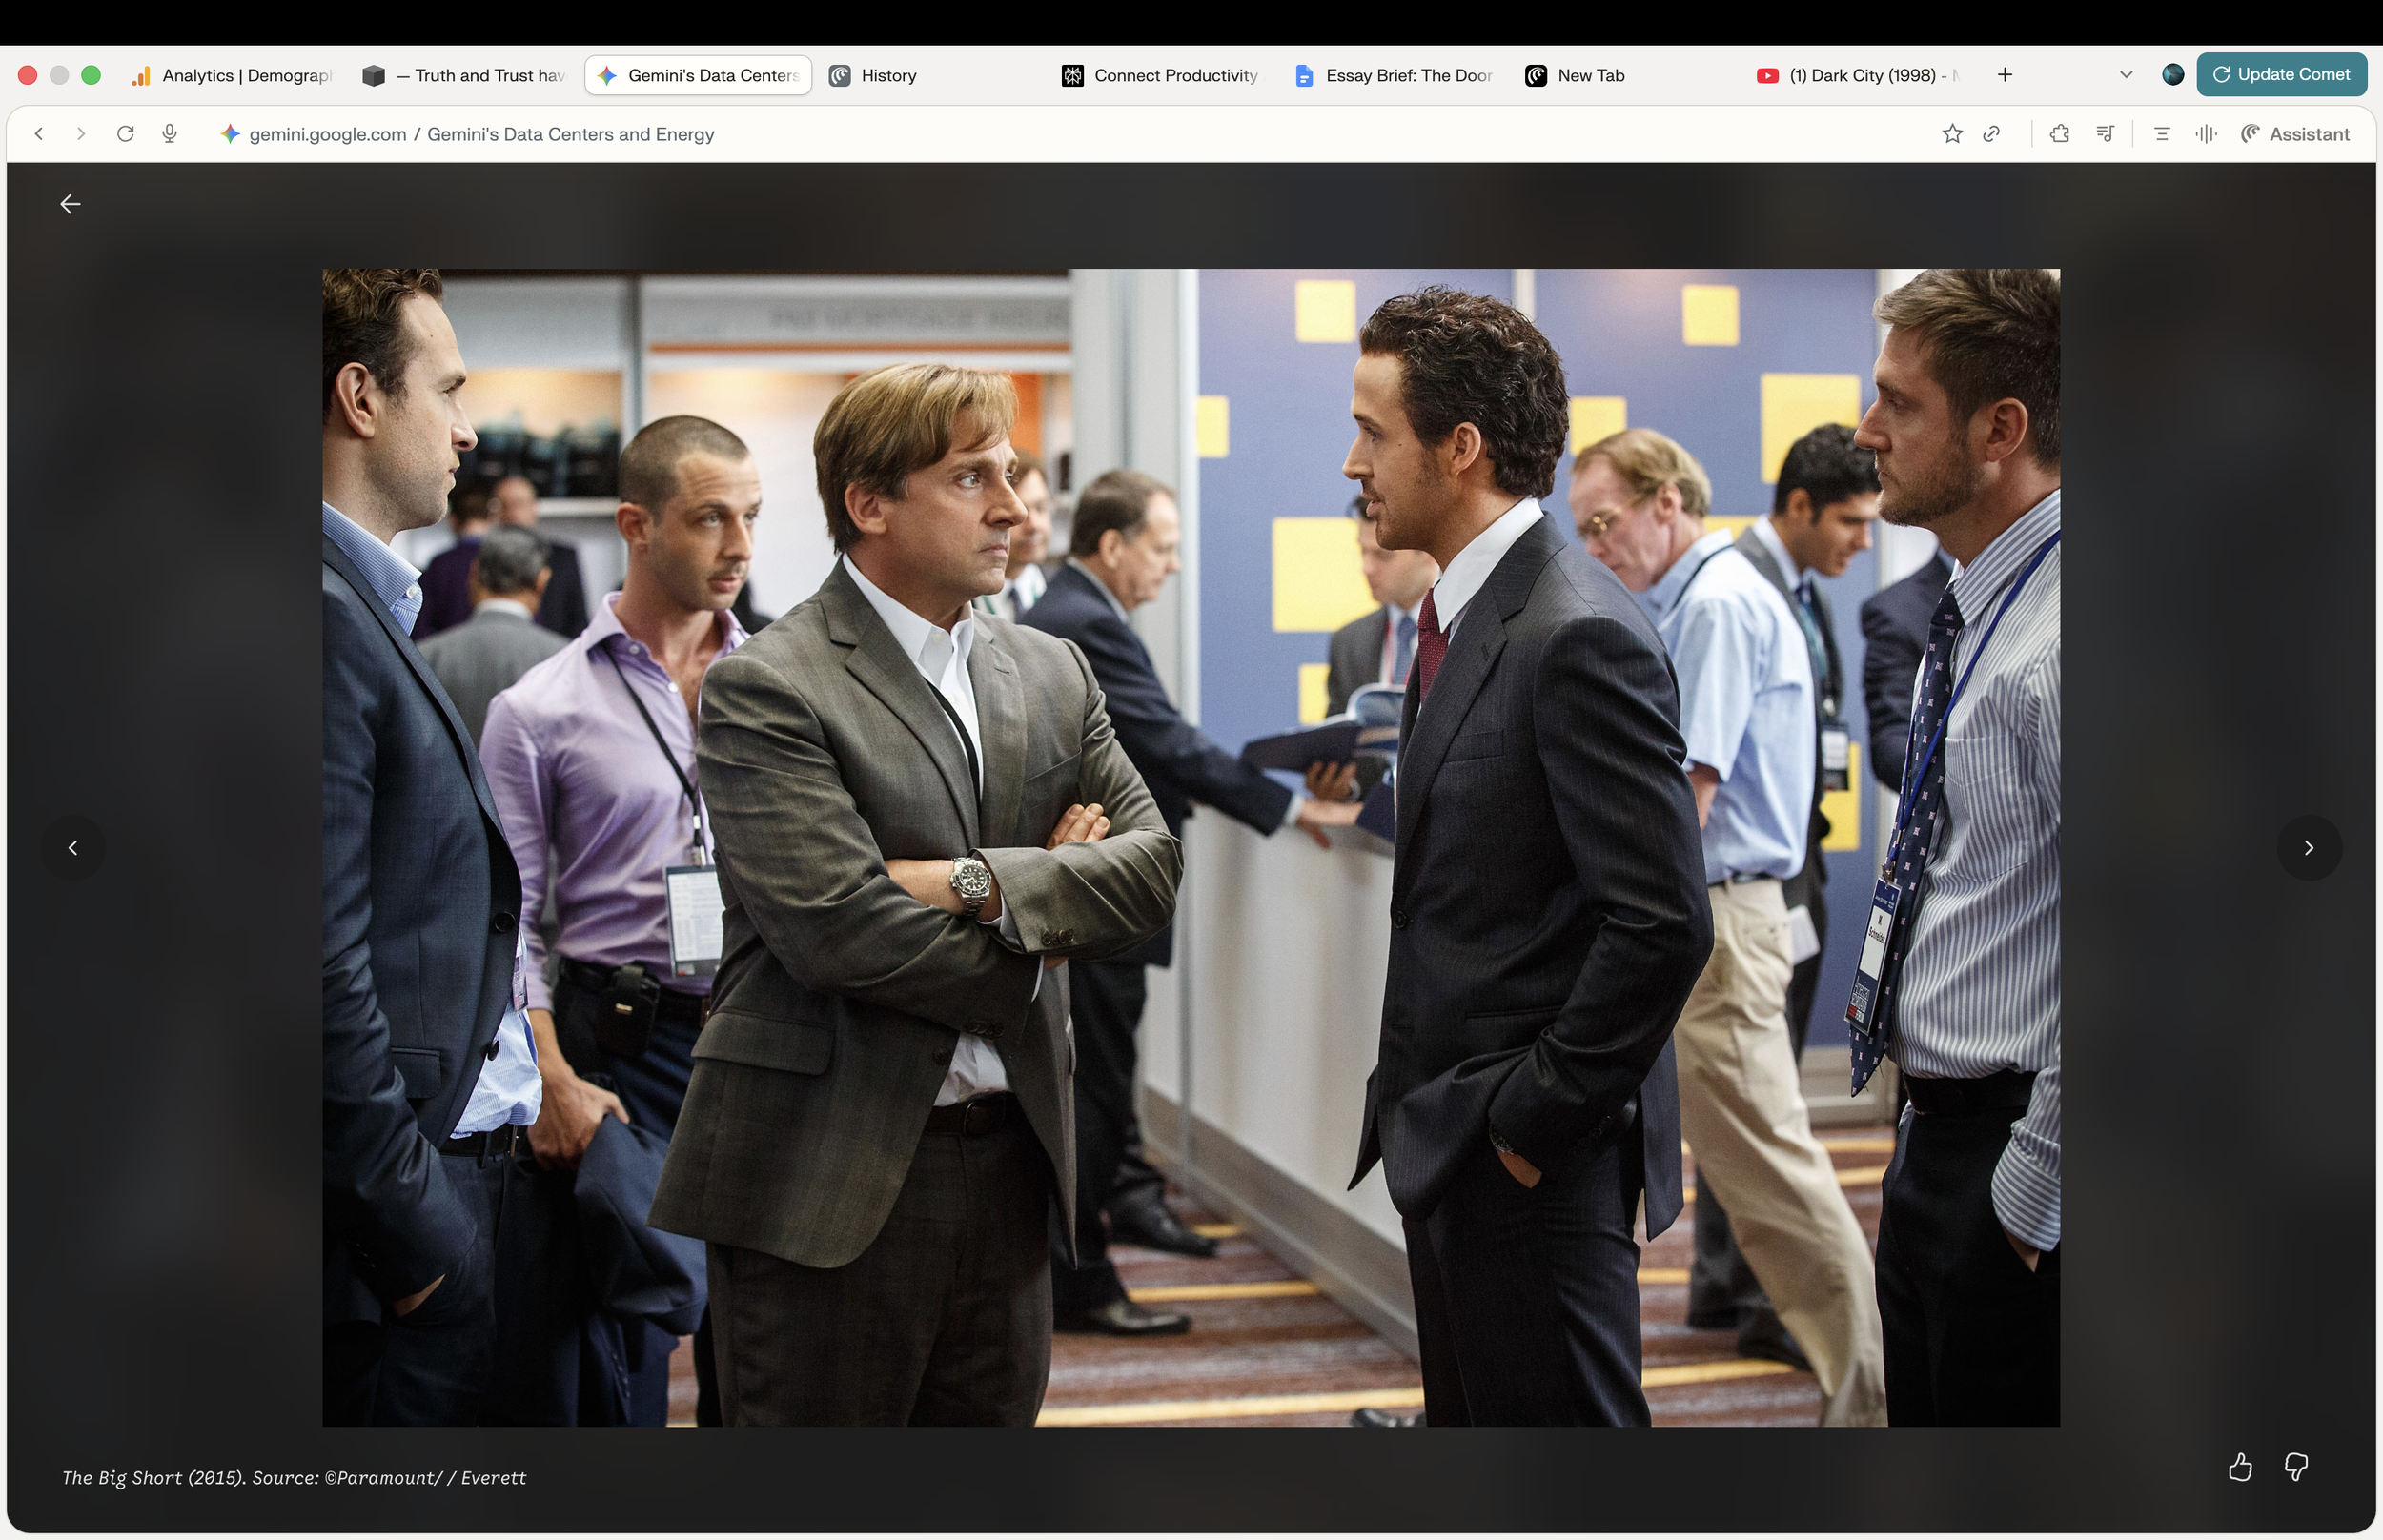Click the Gemini sparkle site icon in address bar
Viewport: 2383px width, 1540px height.
230,134
